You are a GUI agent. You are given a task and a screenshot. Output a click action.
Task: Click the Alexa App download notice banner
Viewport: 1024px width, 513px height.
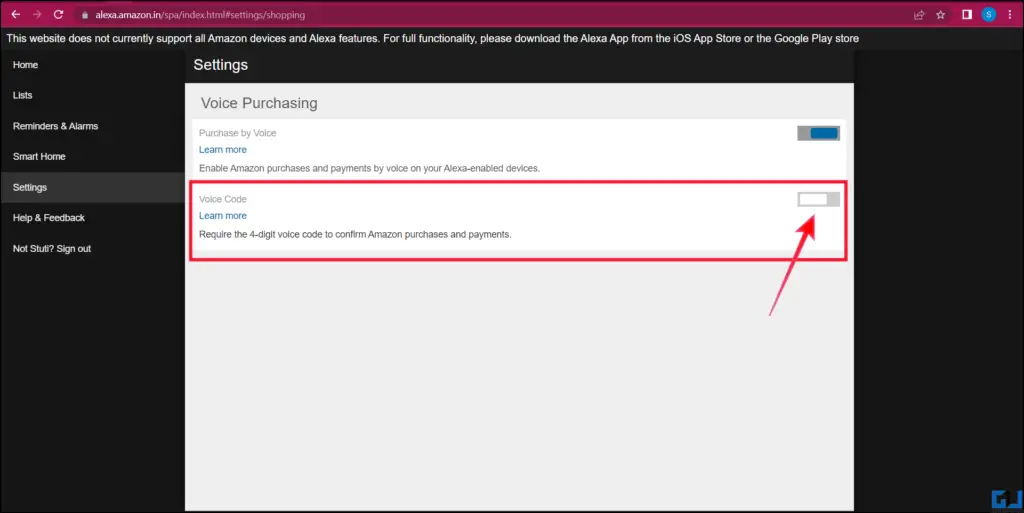click(x=432, y=39)
